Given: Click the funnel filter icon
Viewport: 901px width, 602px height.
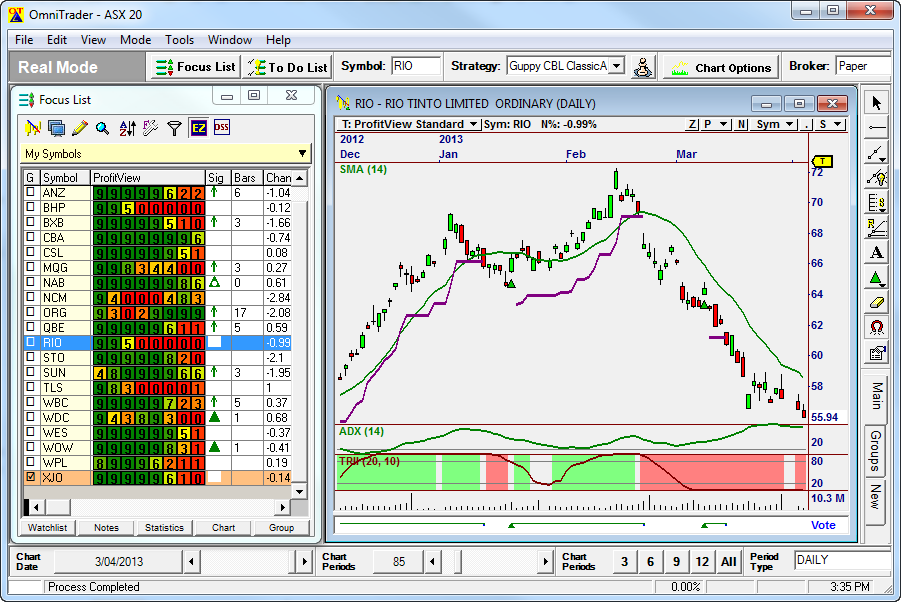Looking at the screenshot, I should pos(174,128).
